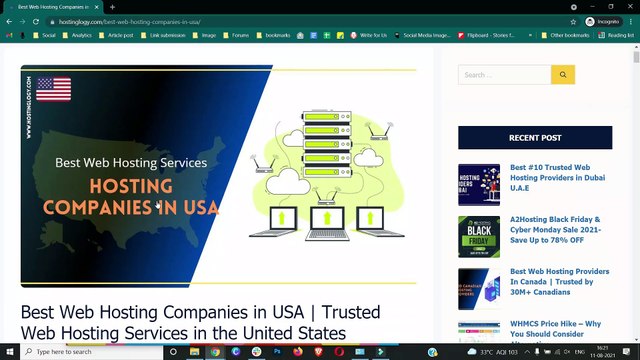640x360 pixels.
Task: Open Photoshop from the taskbar
Action: (x=277, y=351)
